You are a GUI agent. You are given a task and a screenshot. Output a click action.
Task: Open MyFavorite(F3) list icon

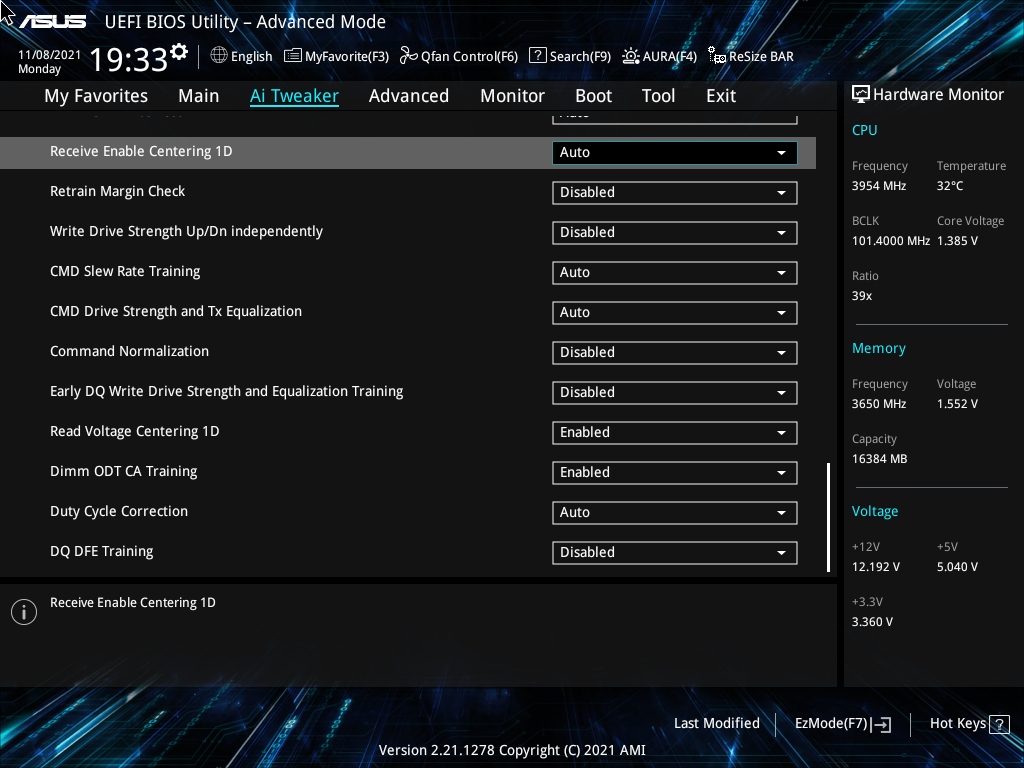(293, 56)
